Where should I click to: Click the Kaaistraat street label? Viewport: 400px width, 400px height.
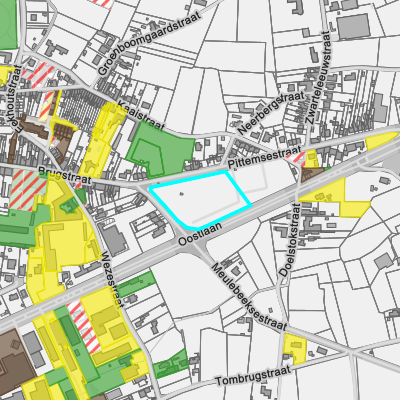point(141,116)
